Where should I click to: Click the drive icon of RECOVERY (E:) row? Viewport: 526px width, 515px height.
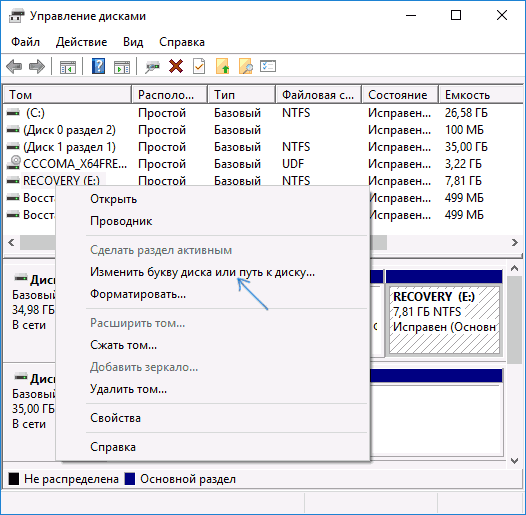tap(13, 181)
